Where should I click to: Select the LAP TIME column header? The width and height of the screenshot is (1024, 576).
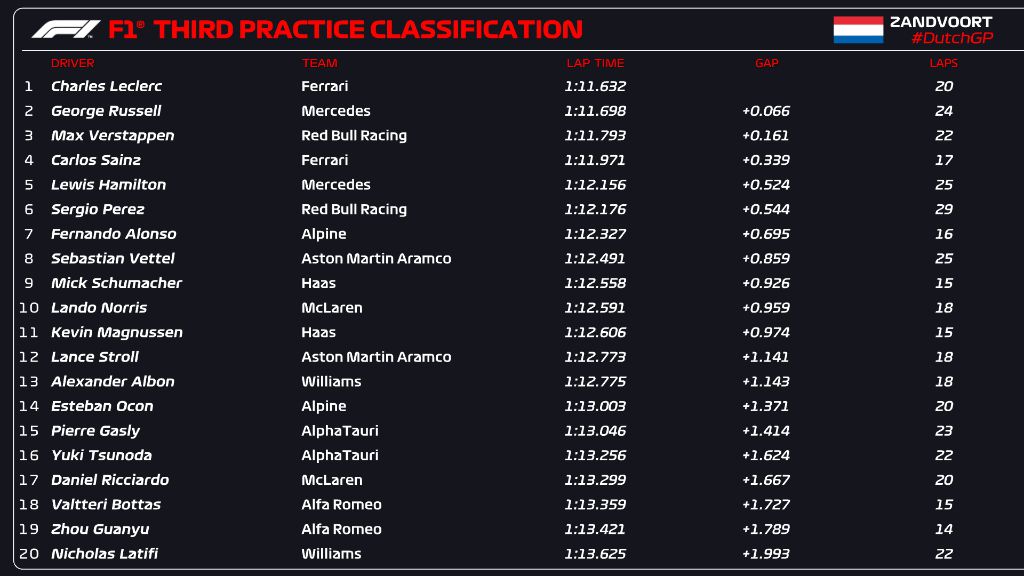595,63
